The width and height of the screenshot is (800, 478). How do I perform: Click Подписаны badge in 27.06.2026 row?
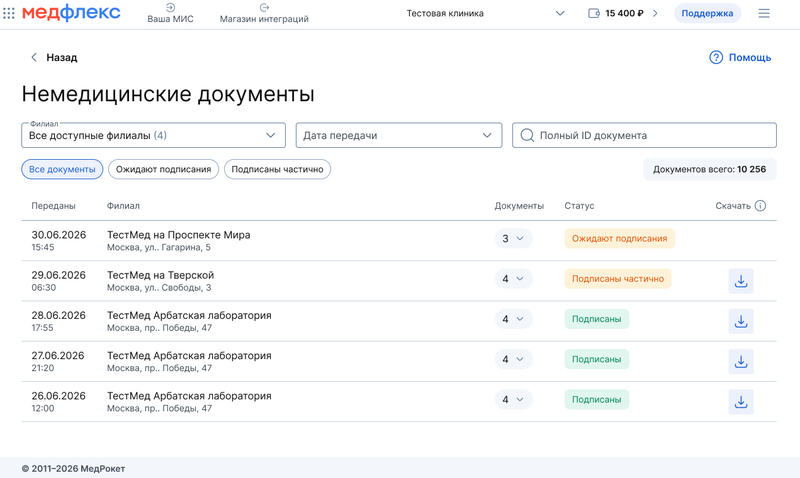(596, 359)
